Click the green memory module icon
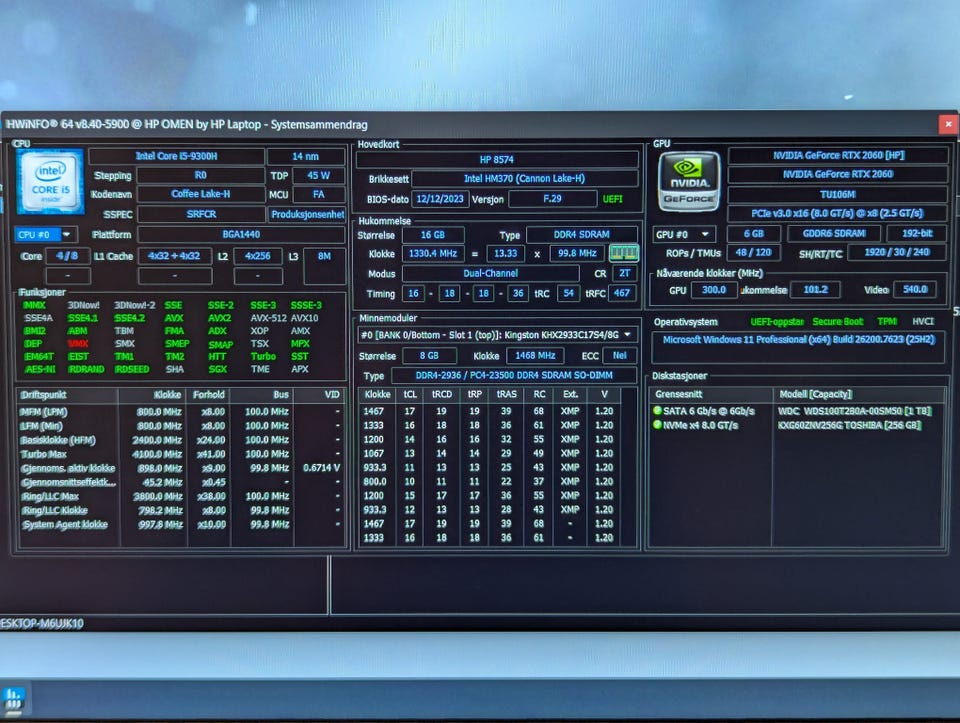Viewport: 960px width, 723px height. [x=623, y=253]
